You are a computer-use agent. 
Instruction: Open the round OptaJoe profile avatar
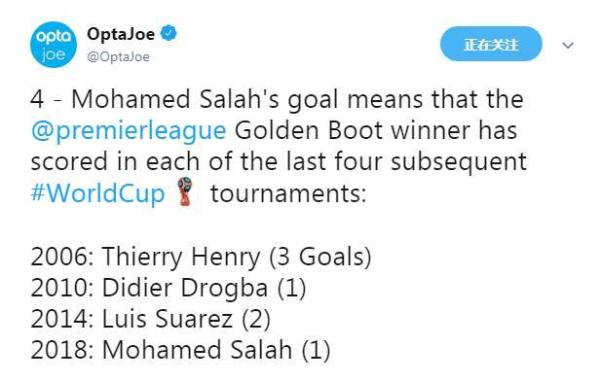coord(53,45)
